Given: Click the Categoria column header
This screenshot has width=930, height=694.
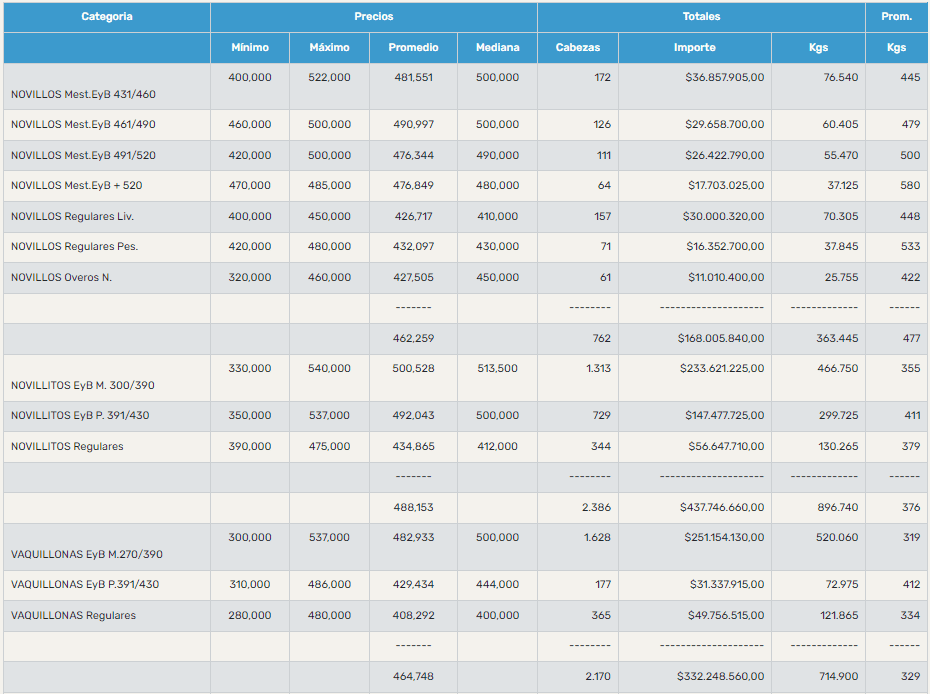Looking at the screenshot, I should pos(106,17).
